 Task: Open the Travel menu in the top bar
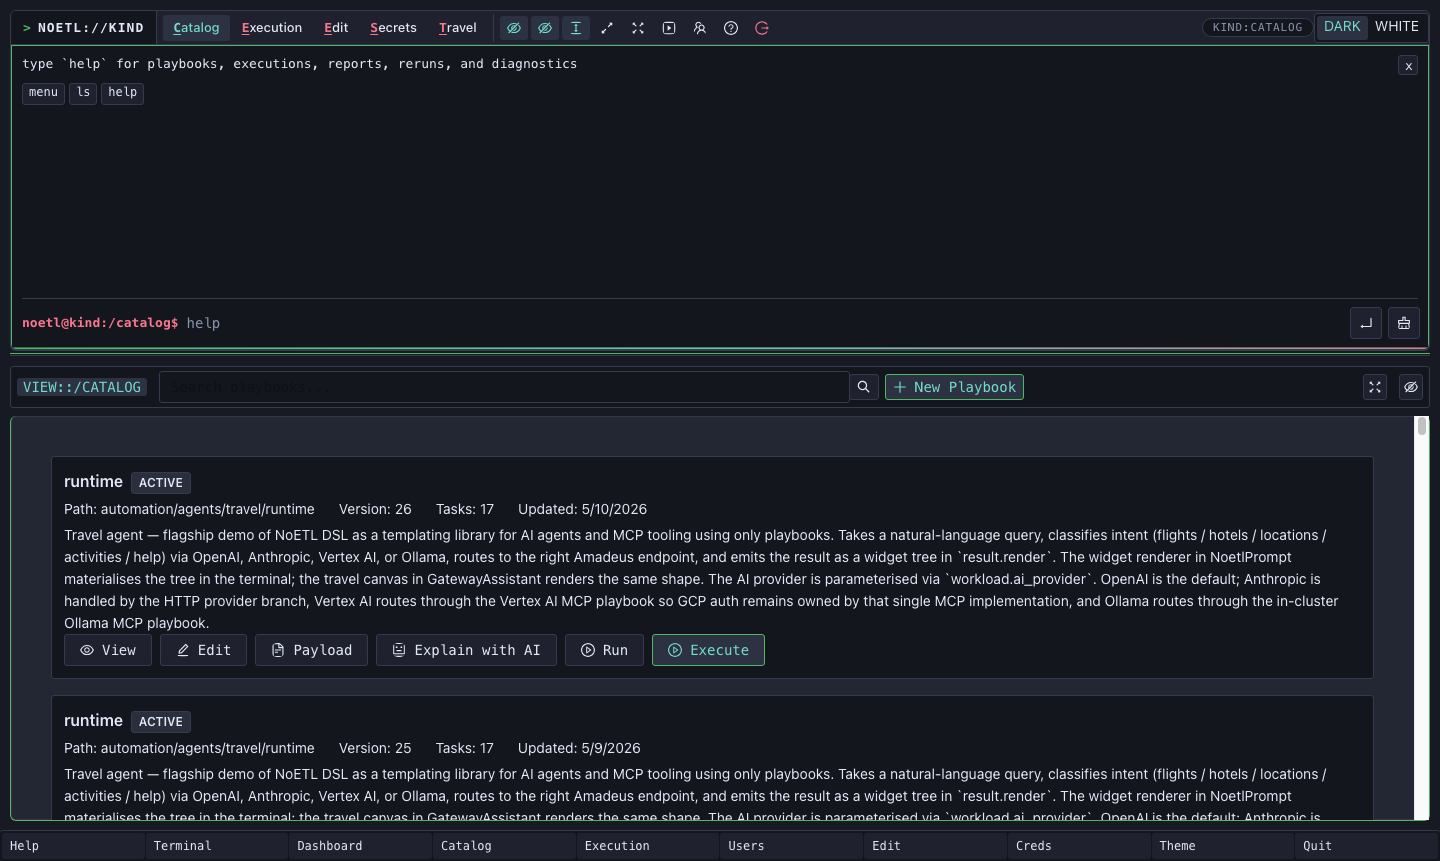(458, 28)
